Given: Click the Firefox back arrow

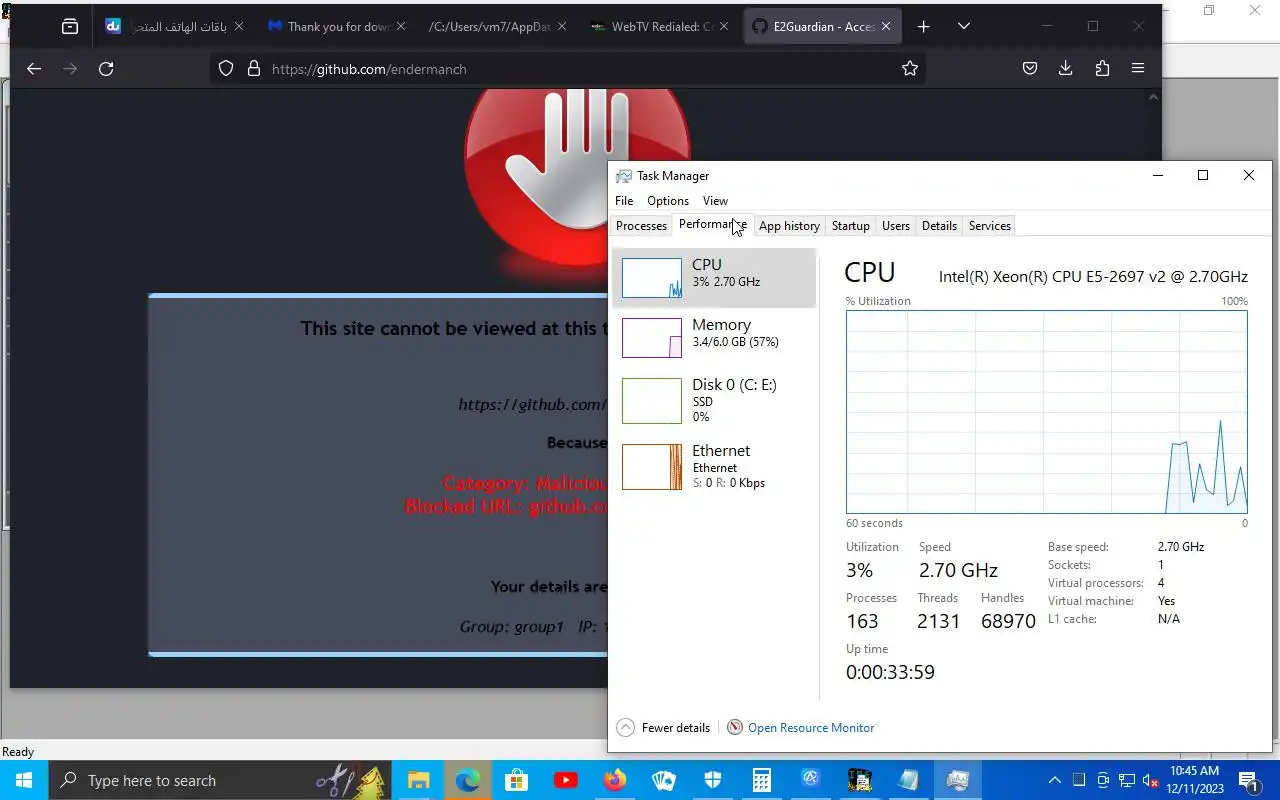Looking at the screenshot, I should coord(34,69).
